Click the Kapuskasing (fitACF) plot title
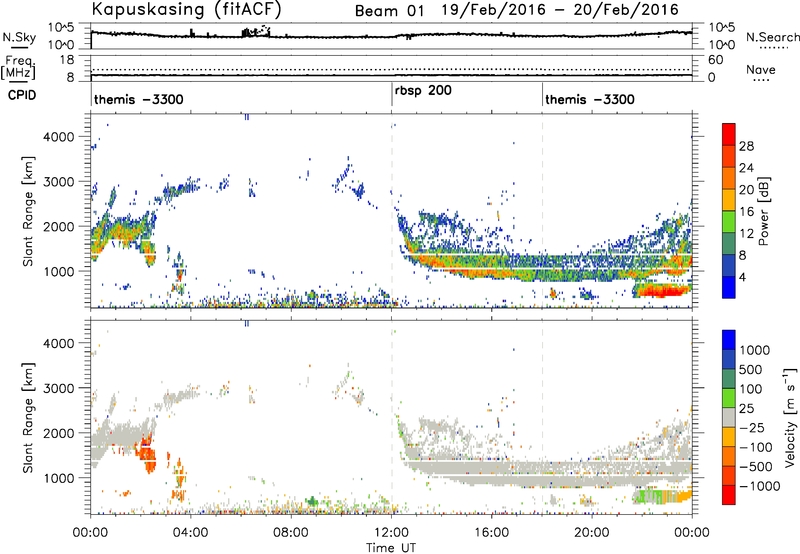This screenshot has width=800, height=554. point(186,9)
